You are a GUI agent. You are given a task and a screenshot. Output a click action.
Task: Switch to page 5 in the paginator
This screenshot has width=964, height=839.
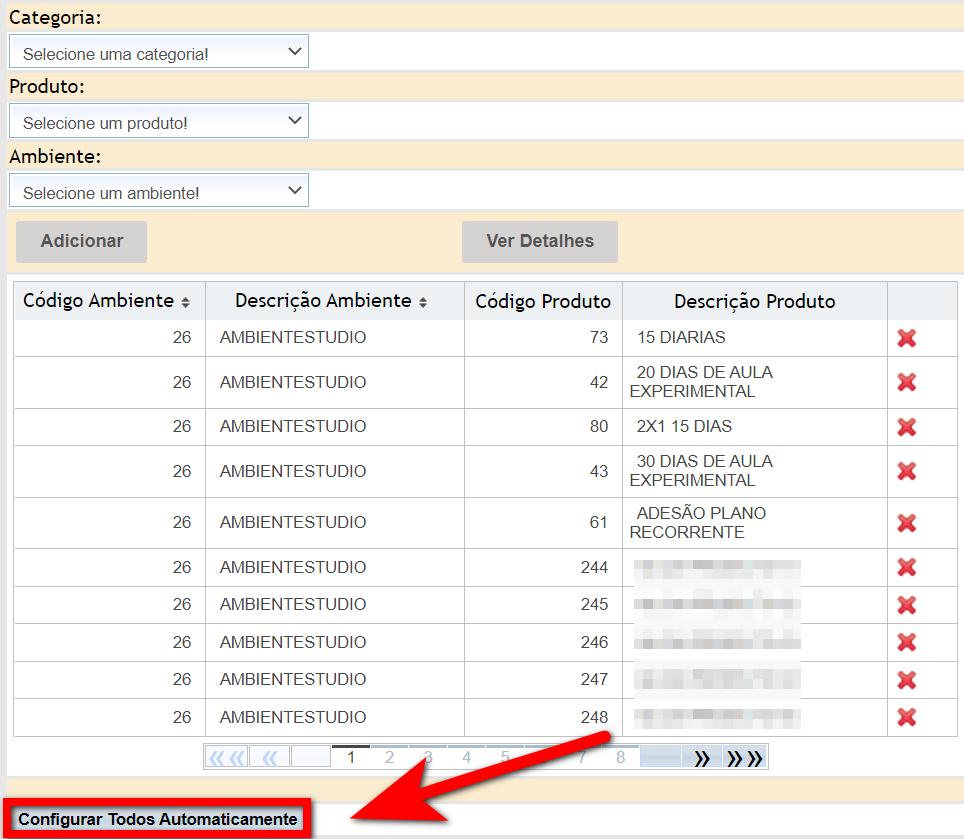[505, 758]
